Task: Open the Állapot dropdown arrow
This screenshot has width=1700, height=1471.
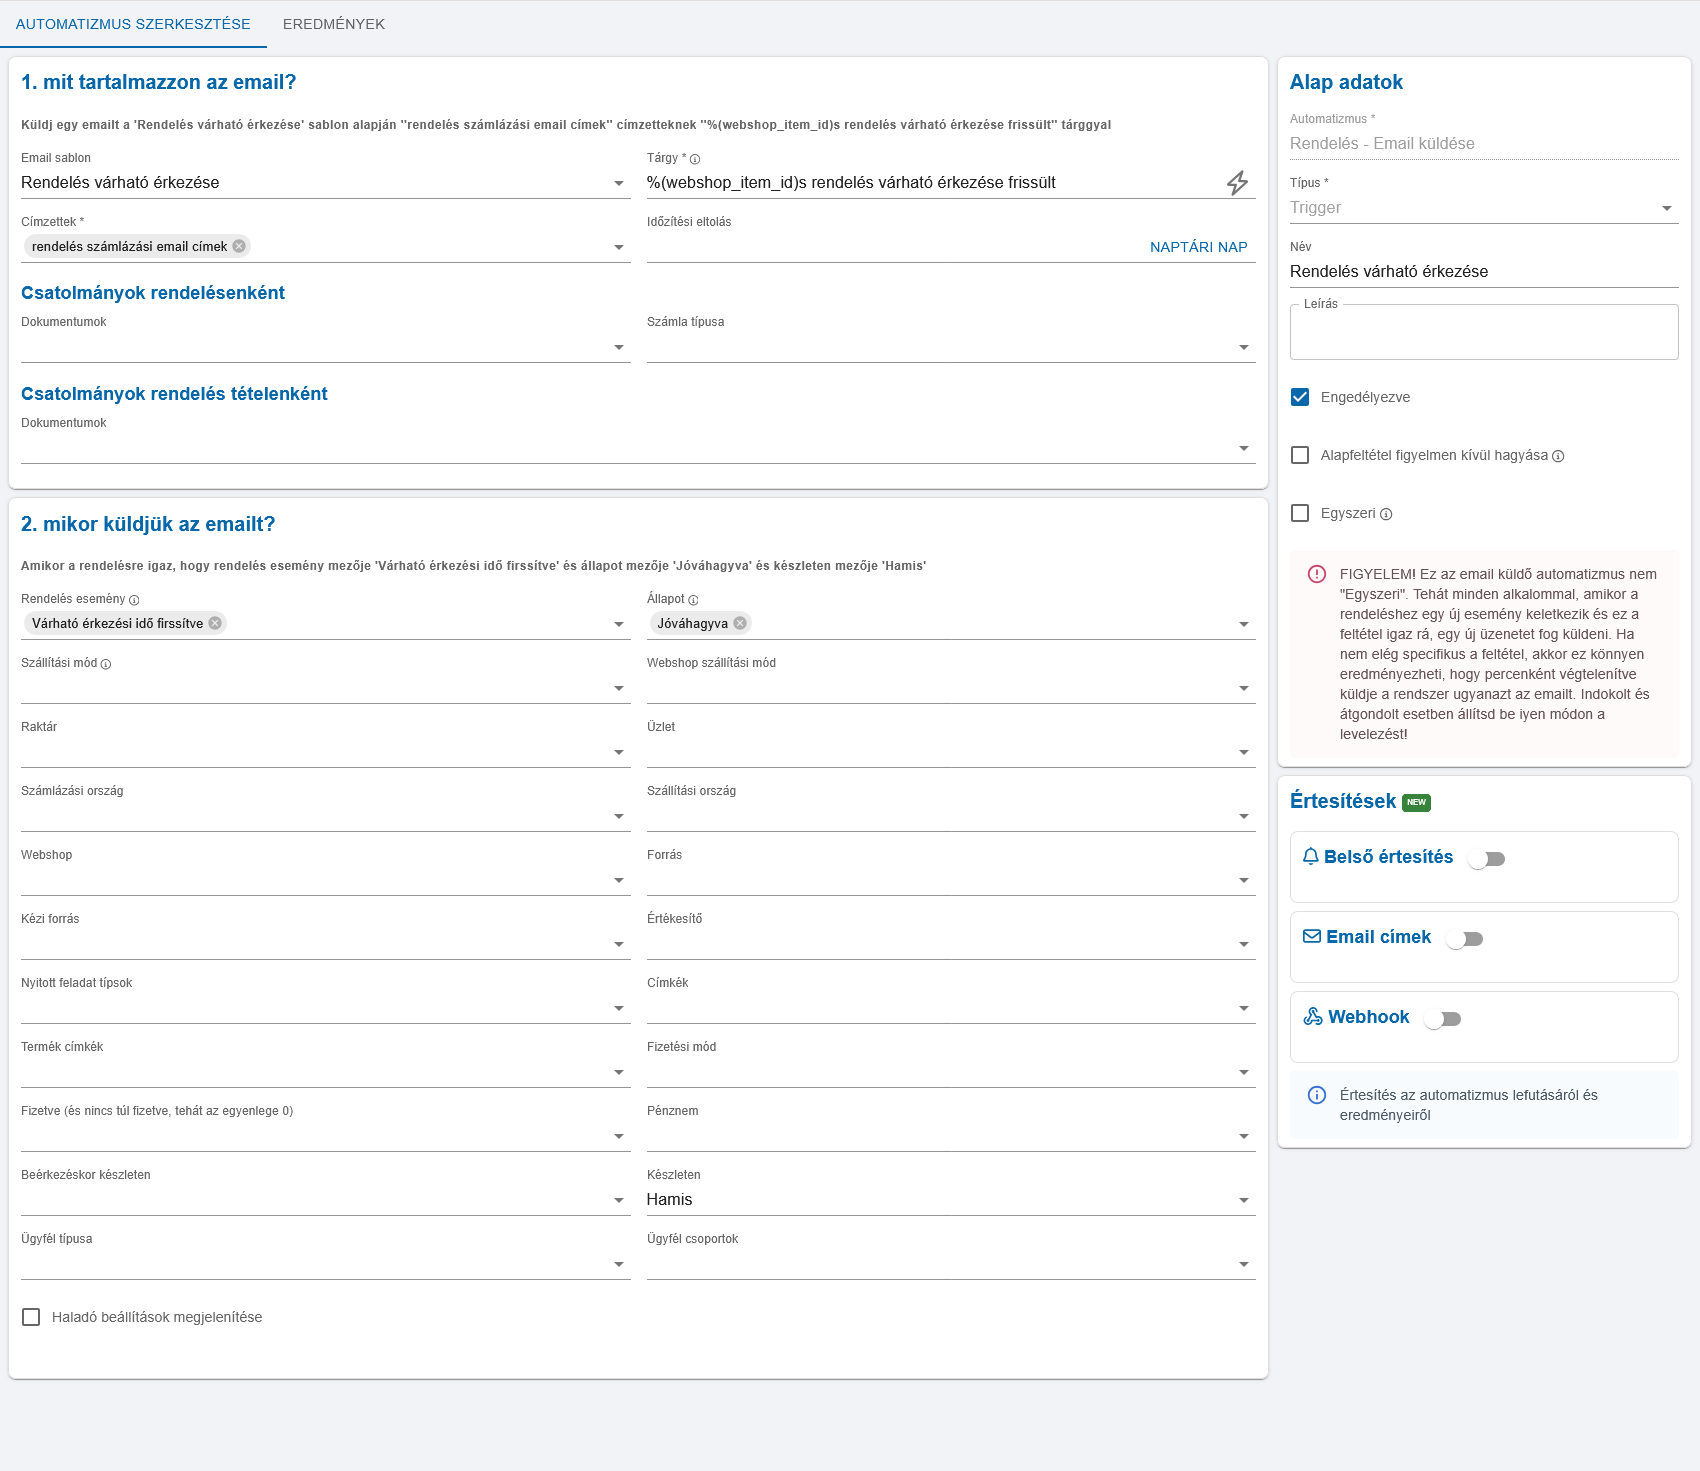Action: (x=1244, y=624)
